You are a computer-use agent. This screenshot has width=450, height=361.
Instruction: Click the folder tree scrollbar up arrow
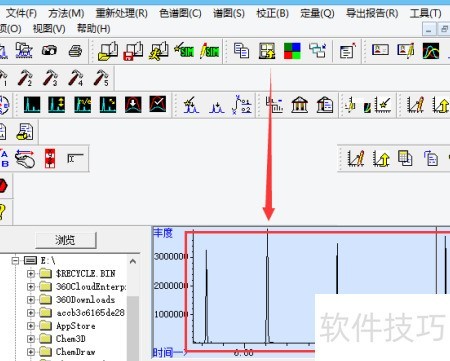pos(133,262)
